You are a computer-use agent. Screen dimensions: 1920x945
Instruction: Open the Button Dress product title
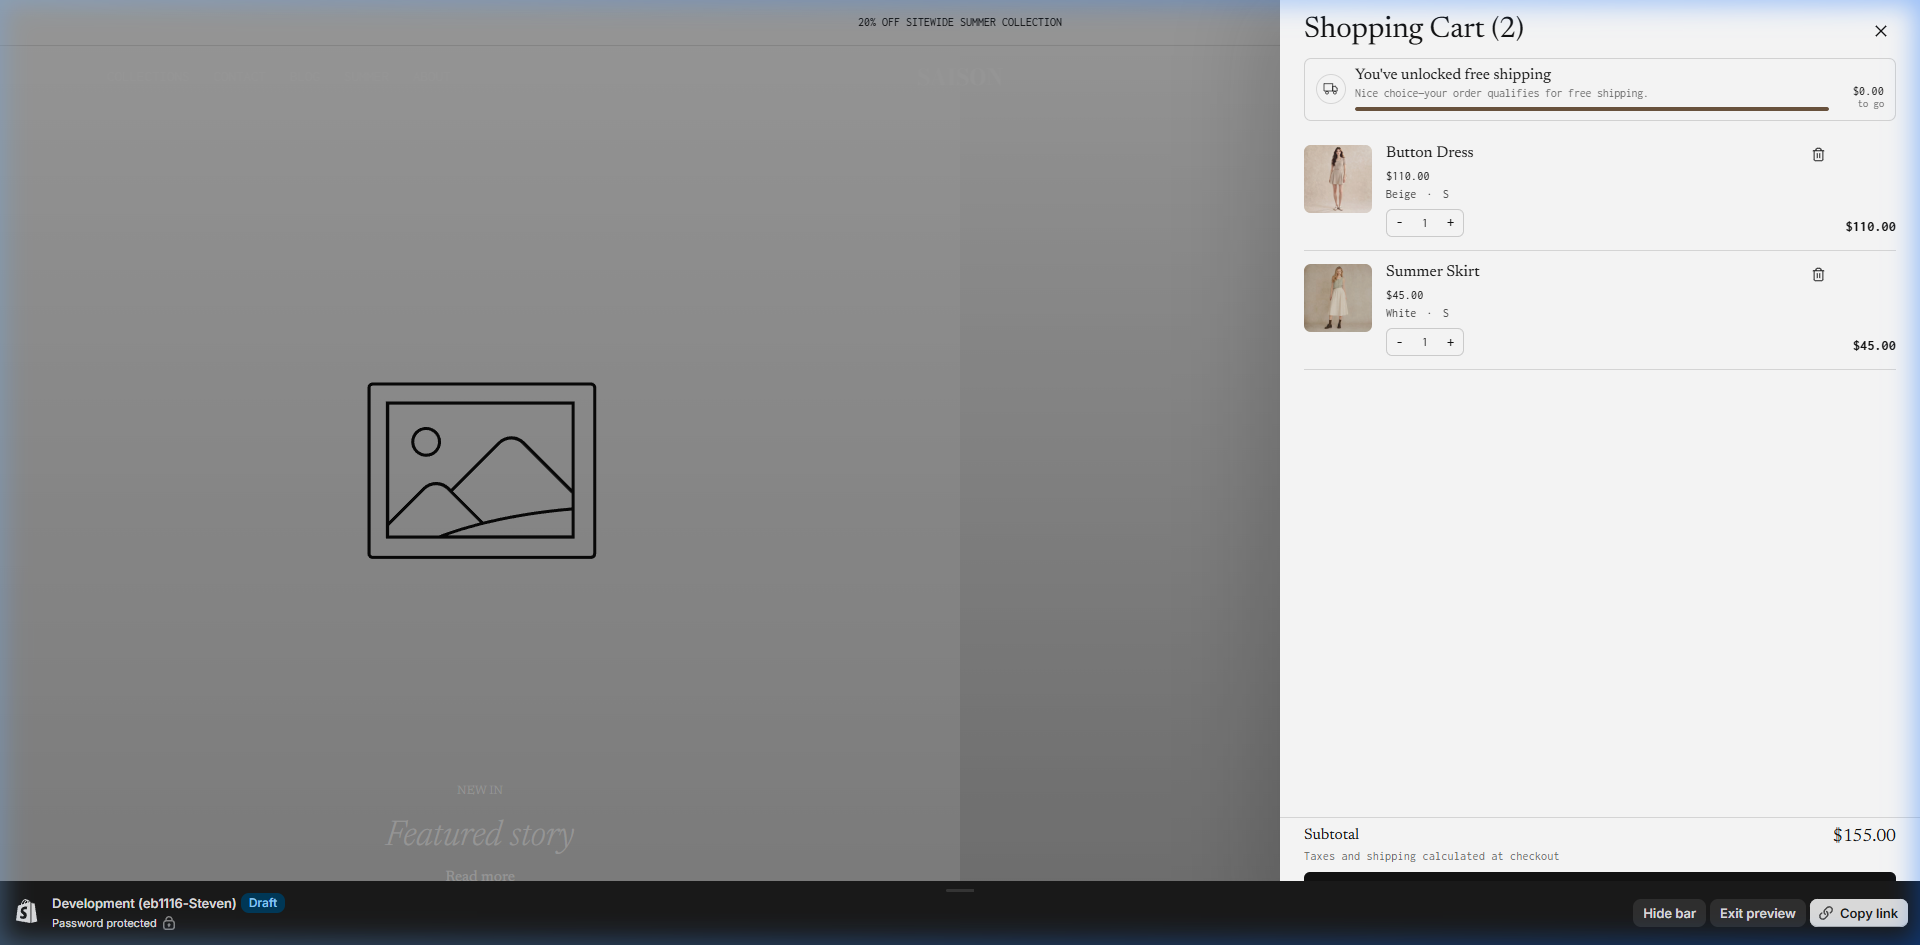pos(1429,152)
